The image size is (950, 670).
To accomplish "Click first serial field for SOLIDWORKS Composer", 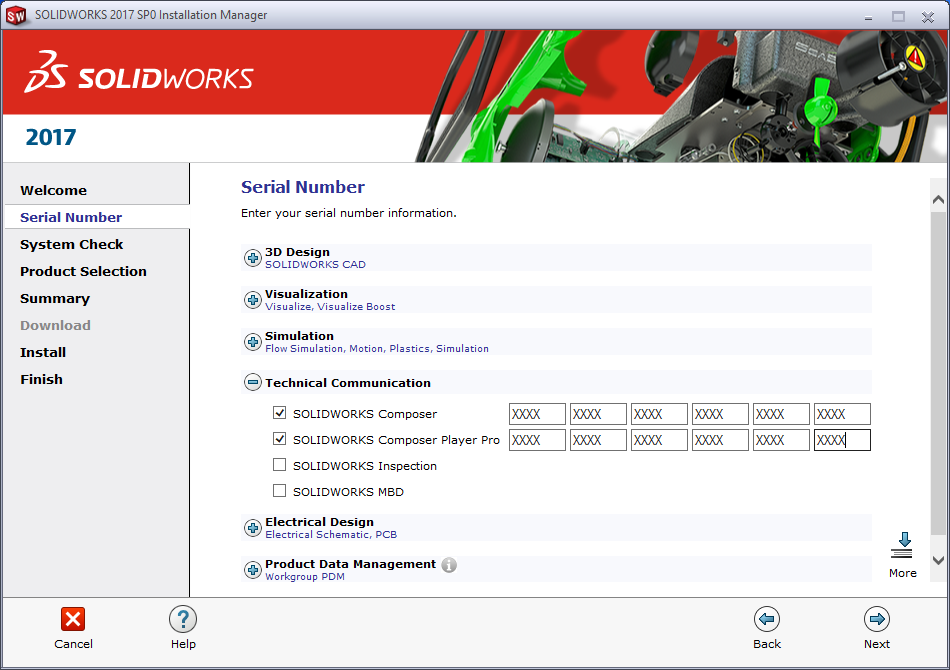I will click(537, 414).
